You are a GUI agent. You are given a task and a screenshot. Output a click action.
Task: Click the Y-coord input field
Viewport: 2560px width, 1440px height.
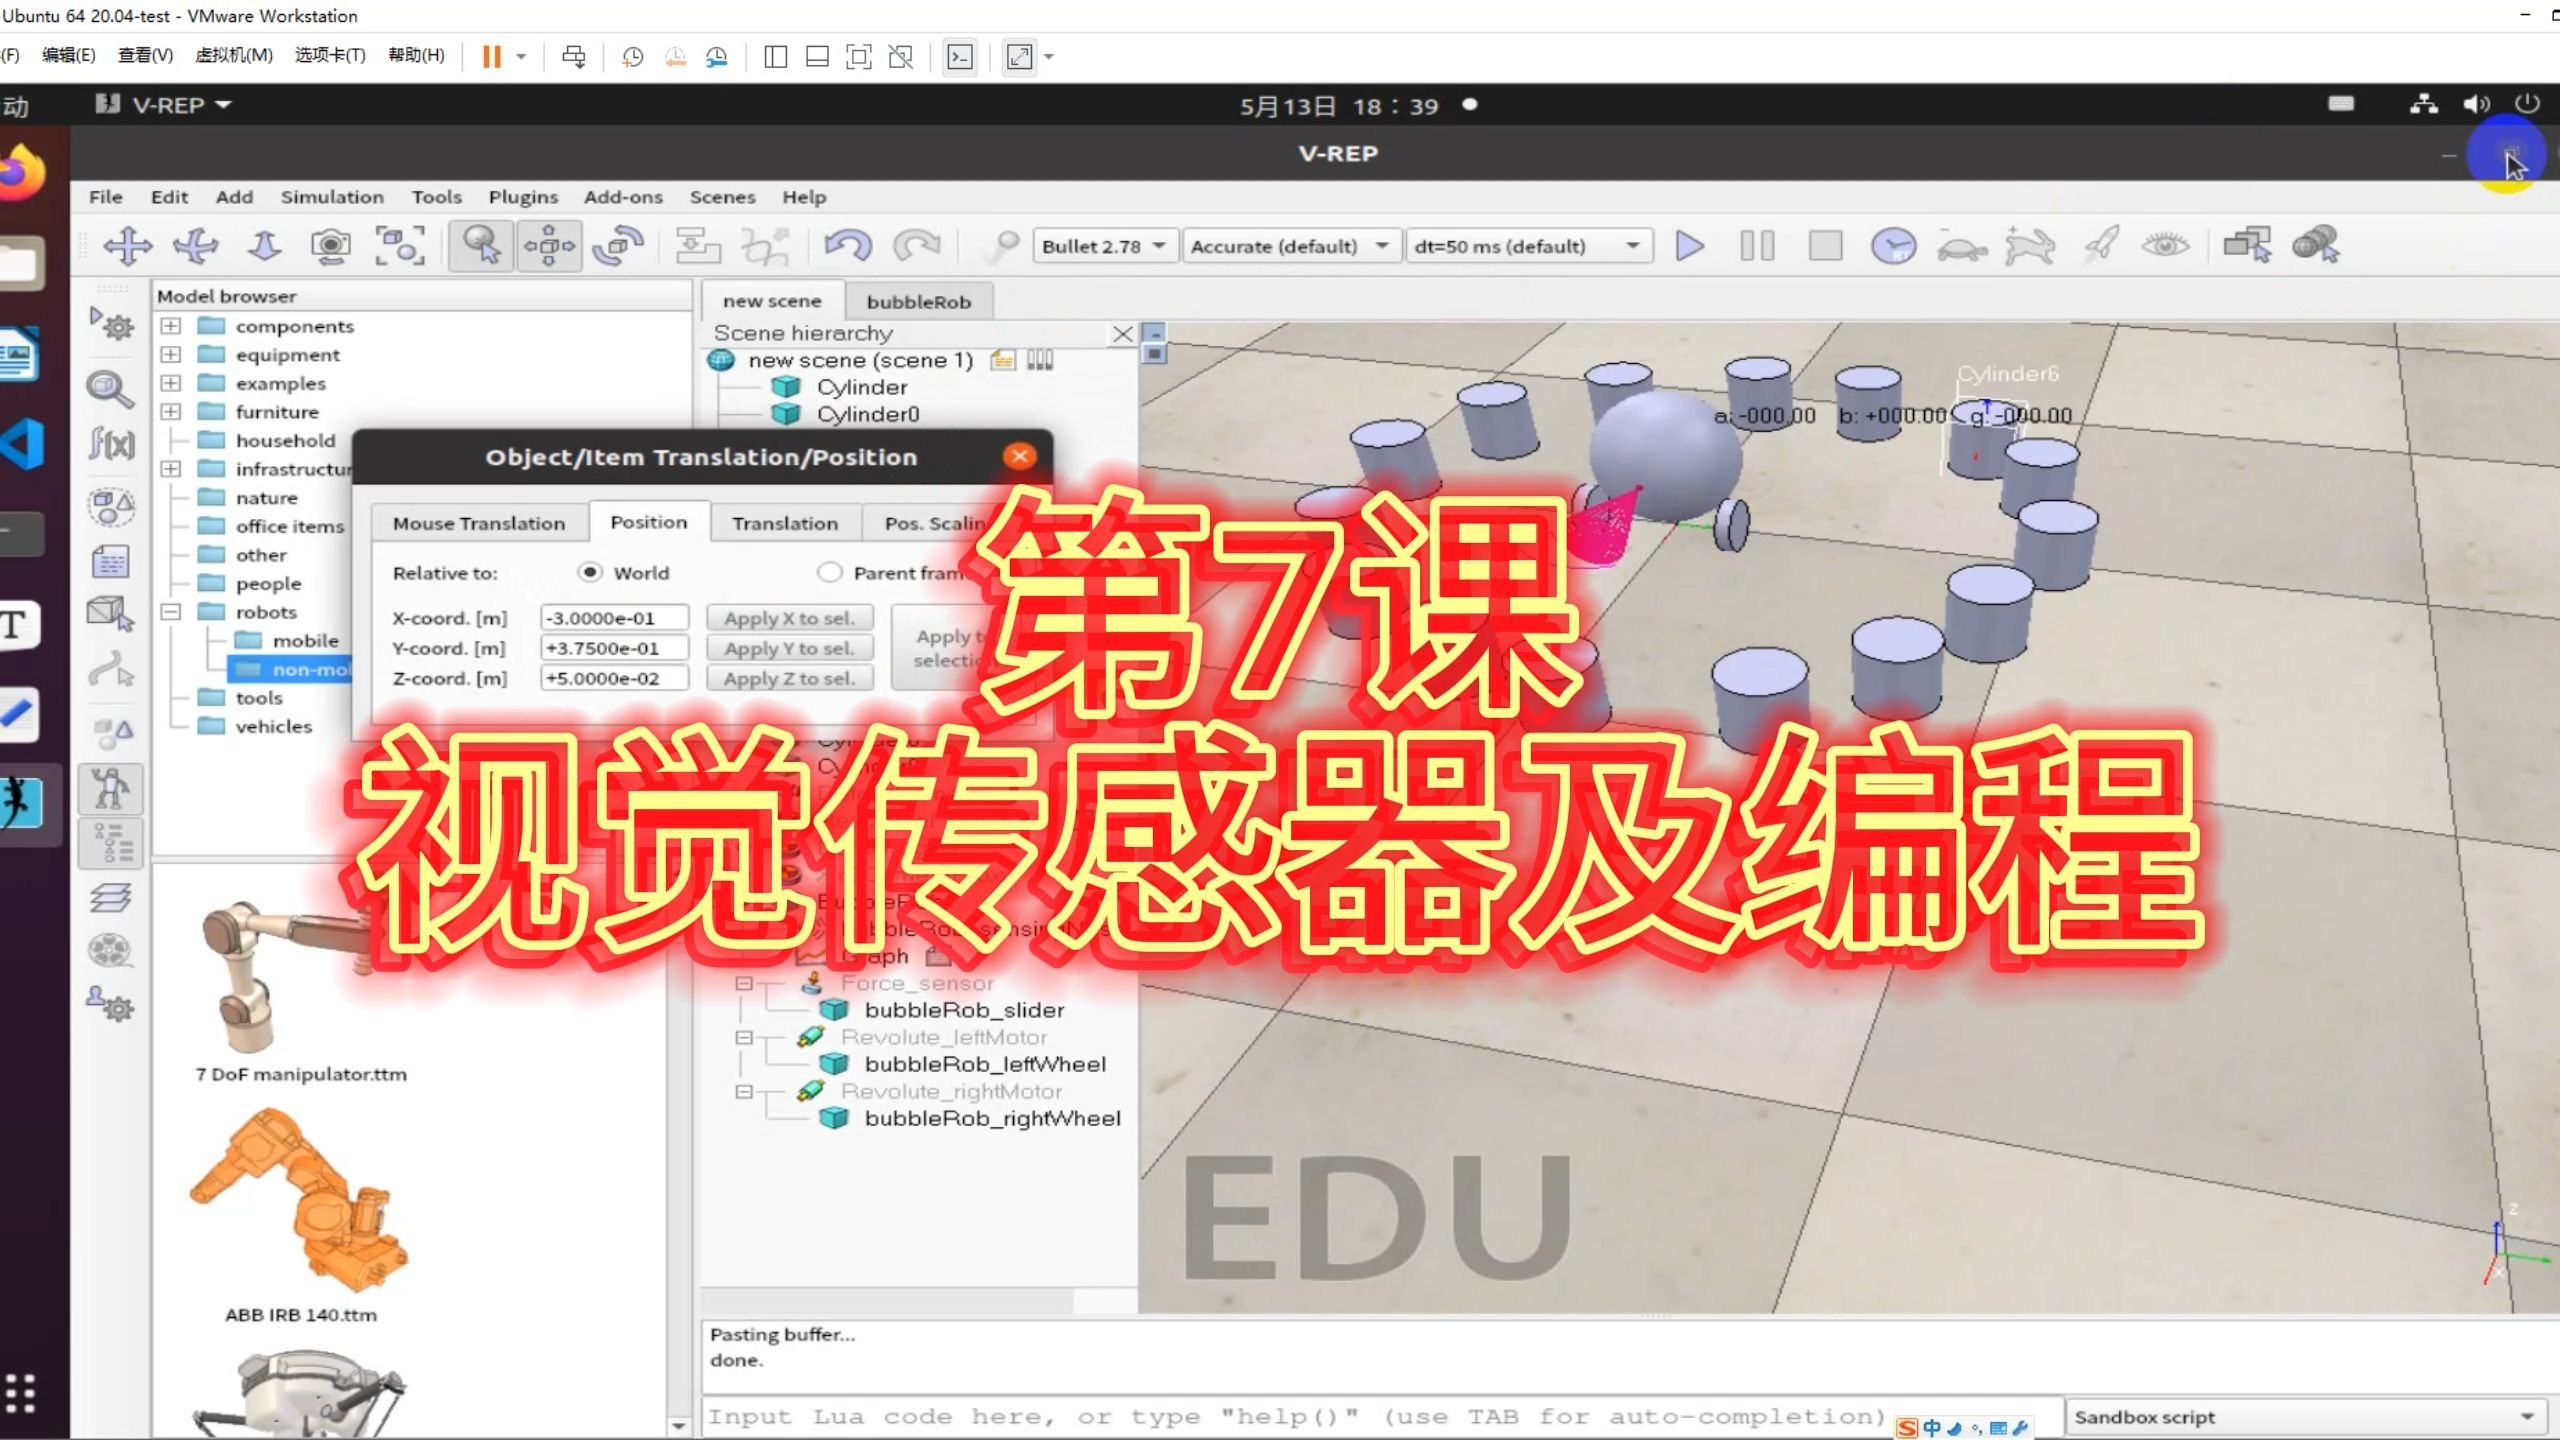(x=614, y=648)
